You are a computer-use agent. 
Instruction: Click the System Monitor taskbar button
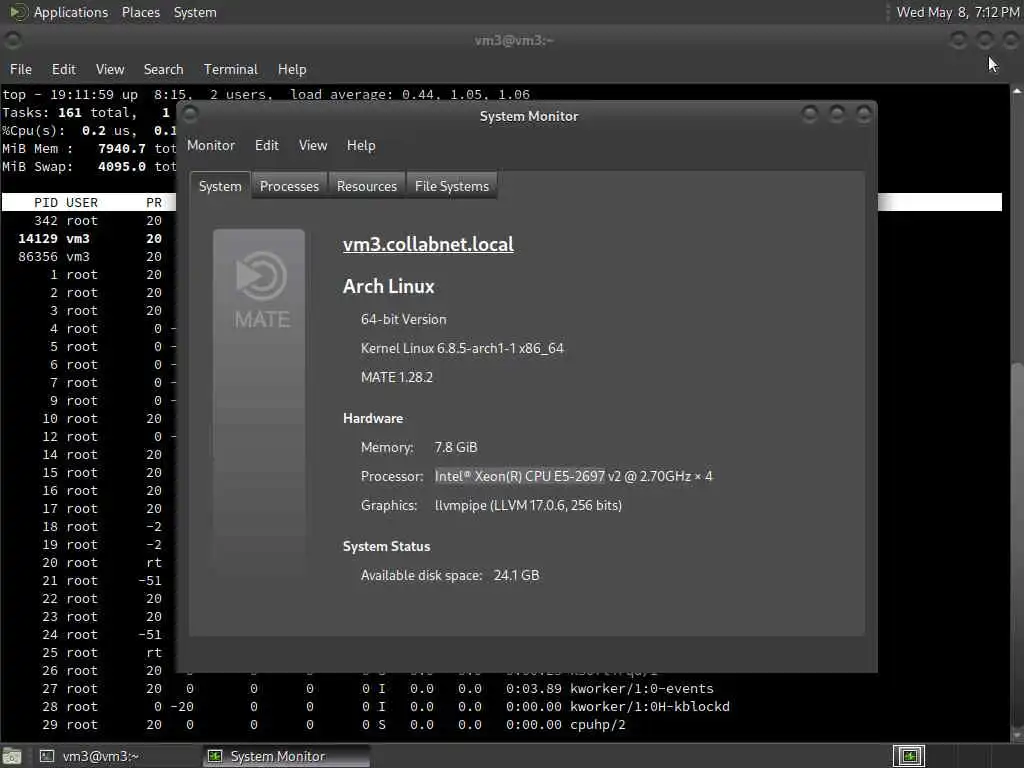pos(287,756)
